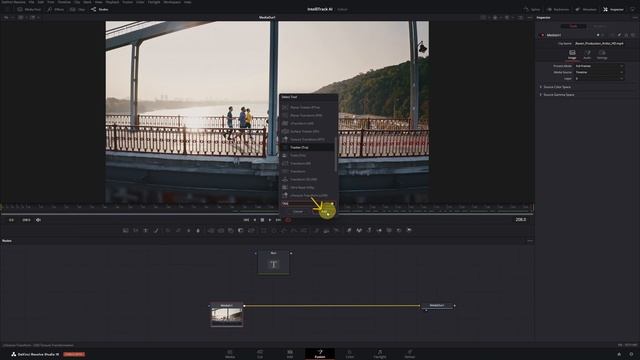Select the Transform 3D entry in Select Tool list
The image size is (640, 360).
[x=308, y=179]
